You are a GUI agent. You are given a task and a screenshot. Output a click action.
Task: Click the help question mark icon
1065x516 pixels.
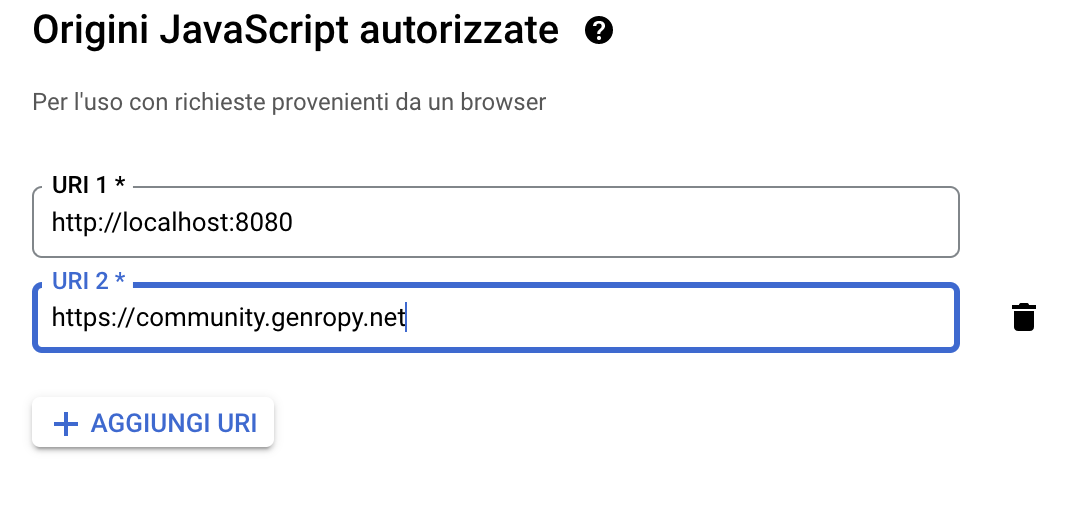(599, 32)
